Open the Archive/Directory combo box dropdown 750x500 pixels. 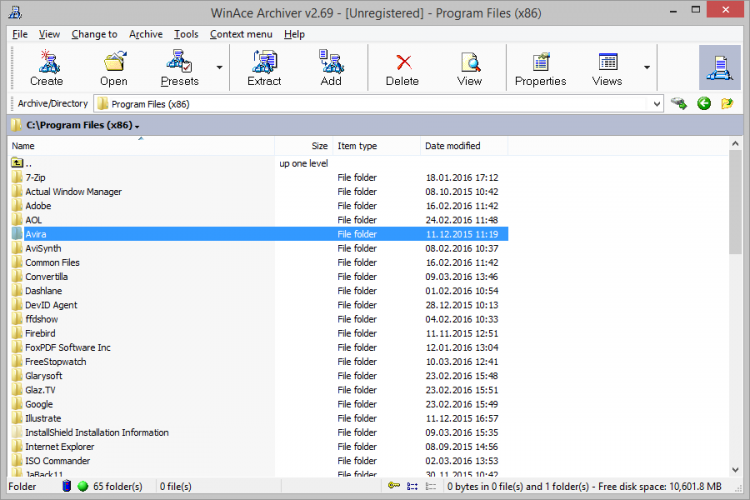(657, 104)
